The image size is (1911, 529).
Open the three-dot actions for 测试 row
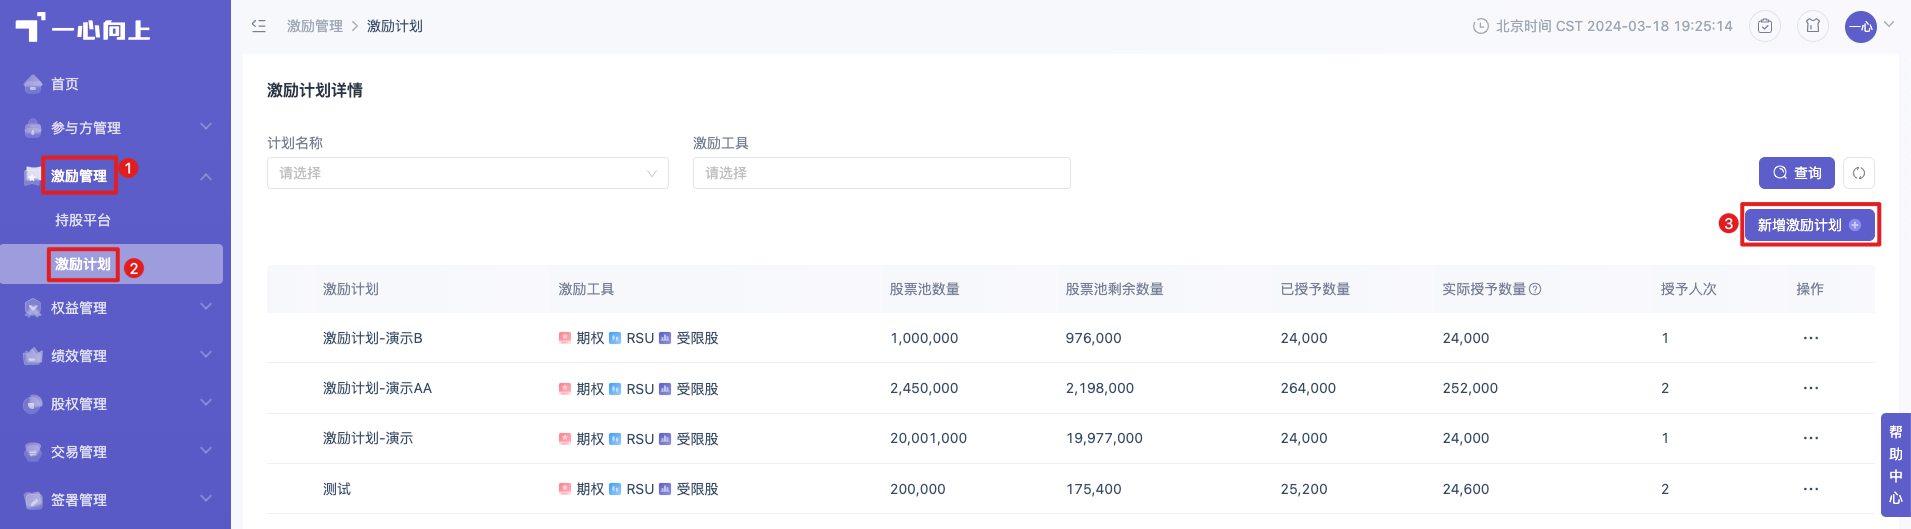click(1811, 489)
